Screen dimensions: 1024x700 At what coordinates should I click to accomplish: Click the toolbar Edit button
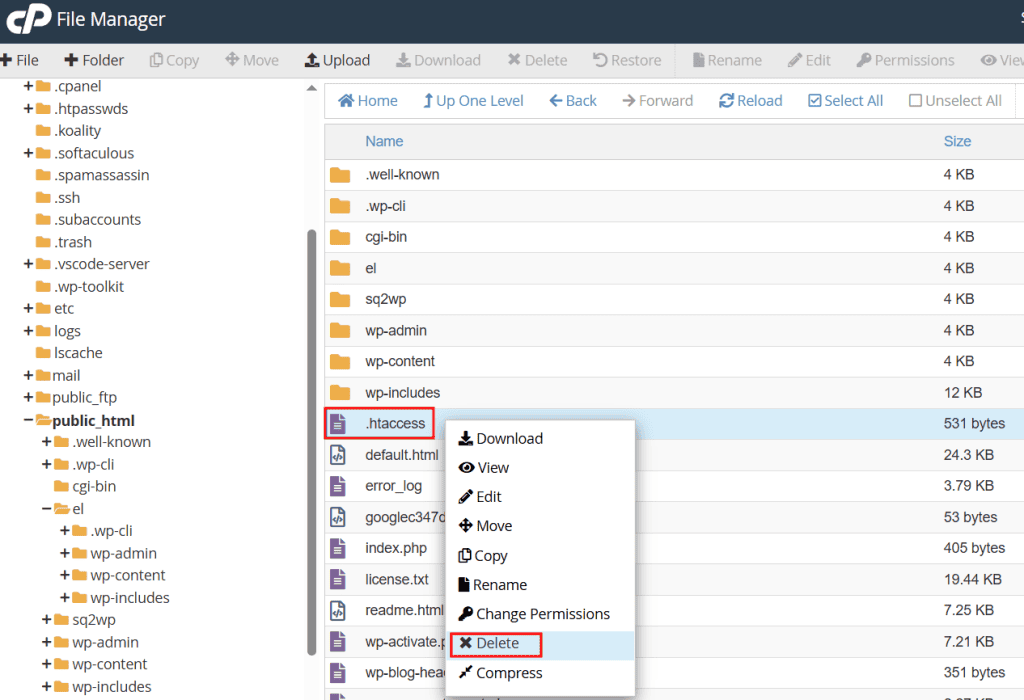click(x=809, y=60)
